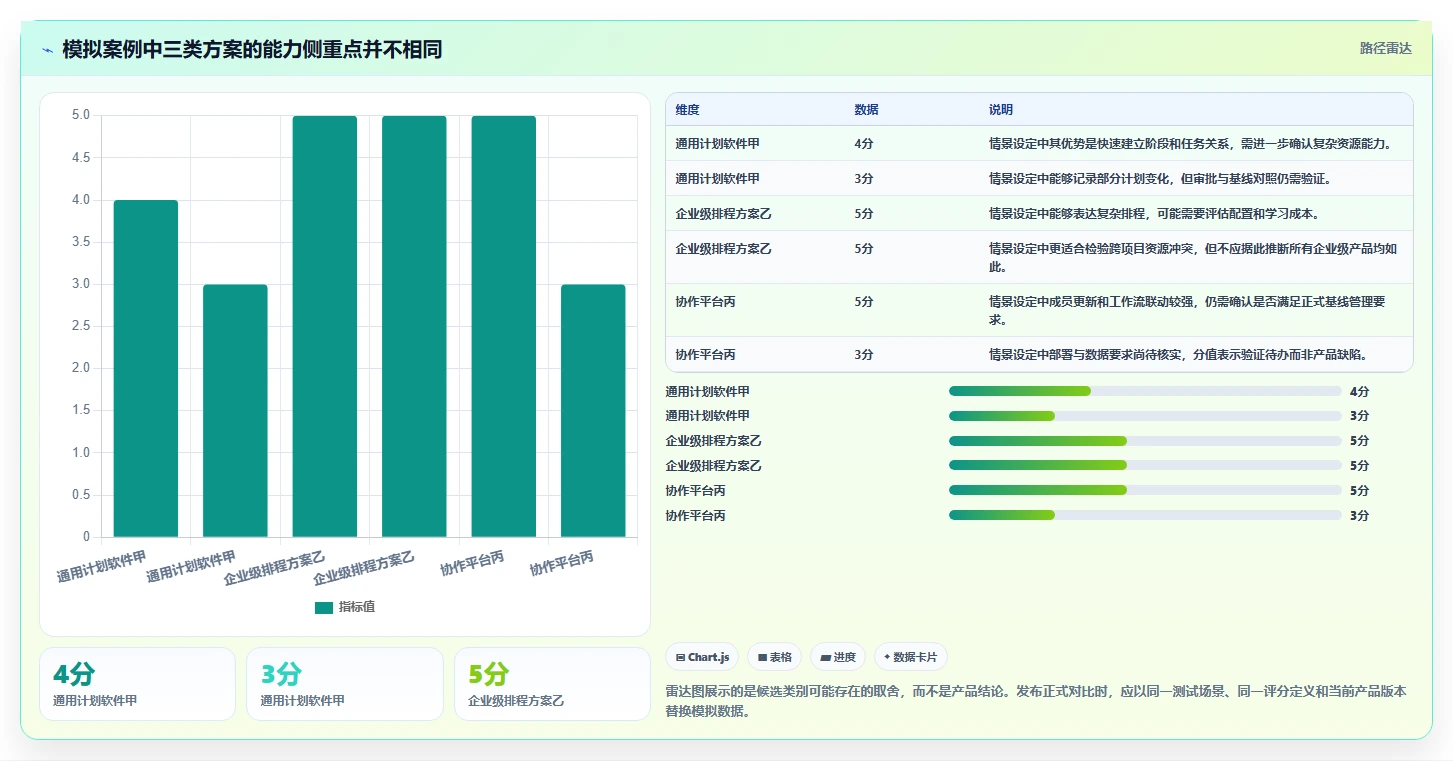Click table text 情景设定中其优势是快速建立阶段
The width and height of the screenshot is (1453, 761).
click(1081, 144)
